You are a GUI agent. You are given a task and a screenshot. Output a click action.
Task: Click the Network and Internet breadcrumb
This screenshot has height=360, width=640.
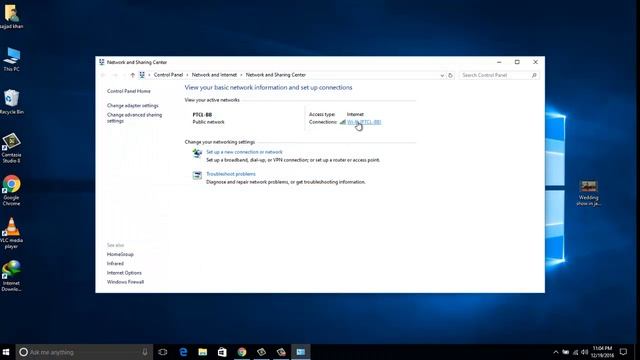(214, 75)
